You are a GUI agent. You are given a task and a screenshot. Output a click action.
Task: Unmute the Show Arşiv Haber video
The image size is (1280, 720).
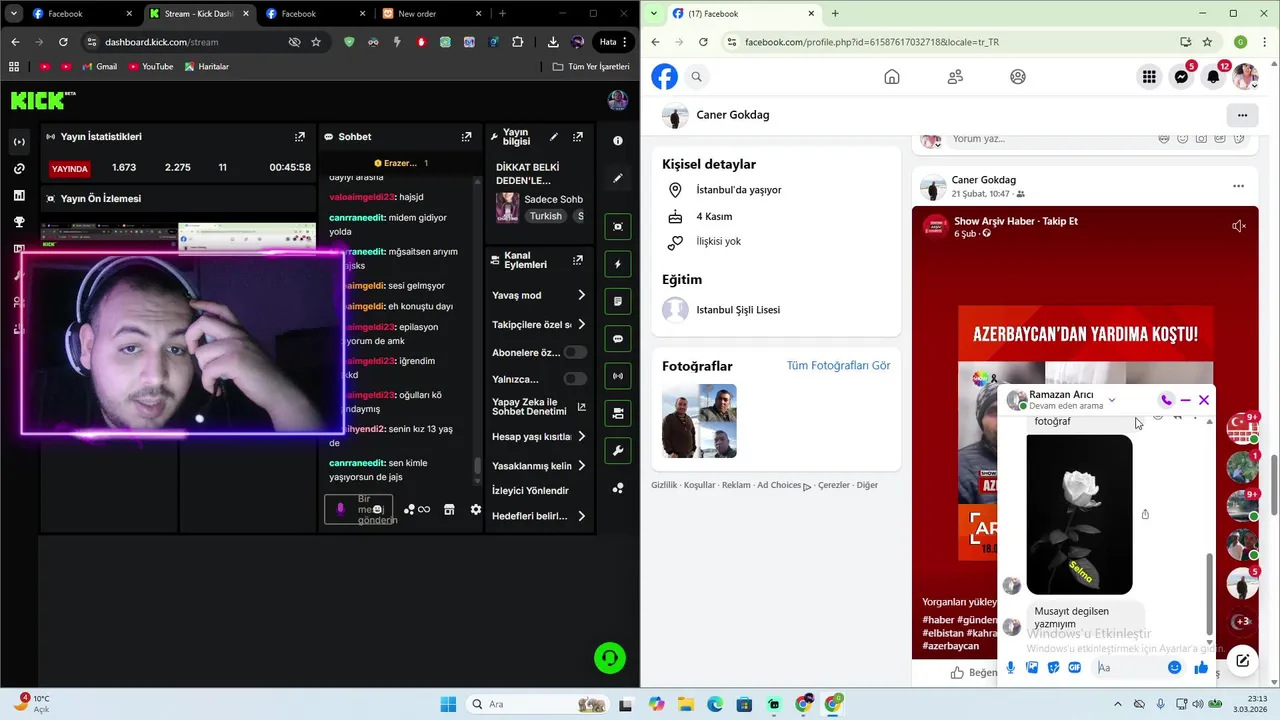1239,226
